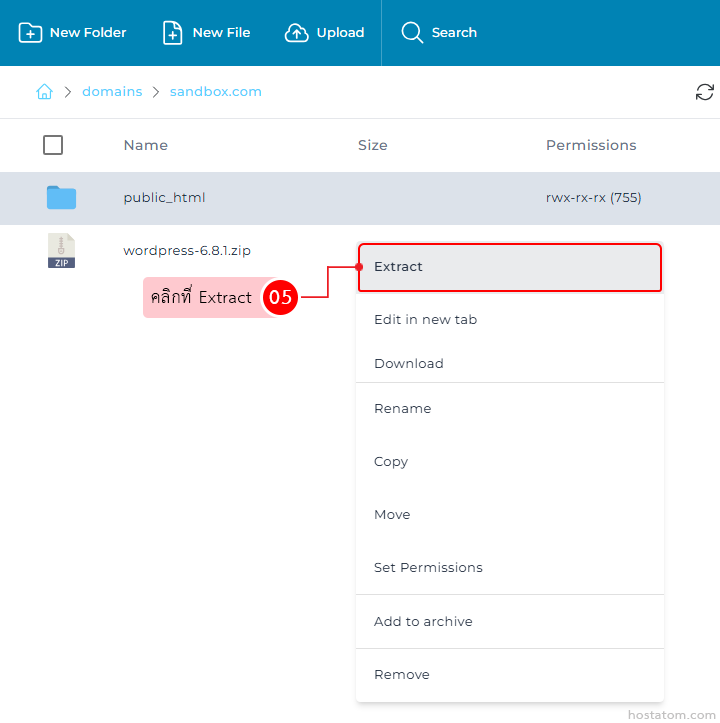Viewport: 720px width, 723px height.
Task: Sort files by Name column header
Action: 145,145
